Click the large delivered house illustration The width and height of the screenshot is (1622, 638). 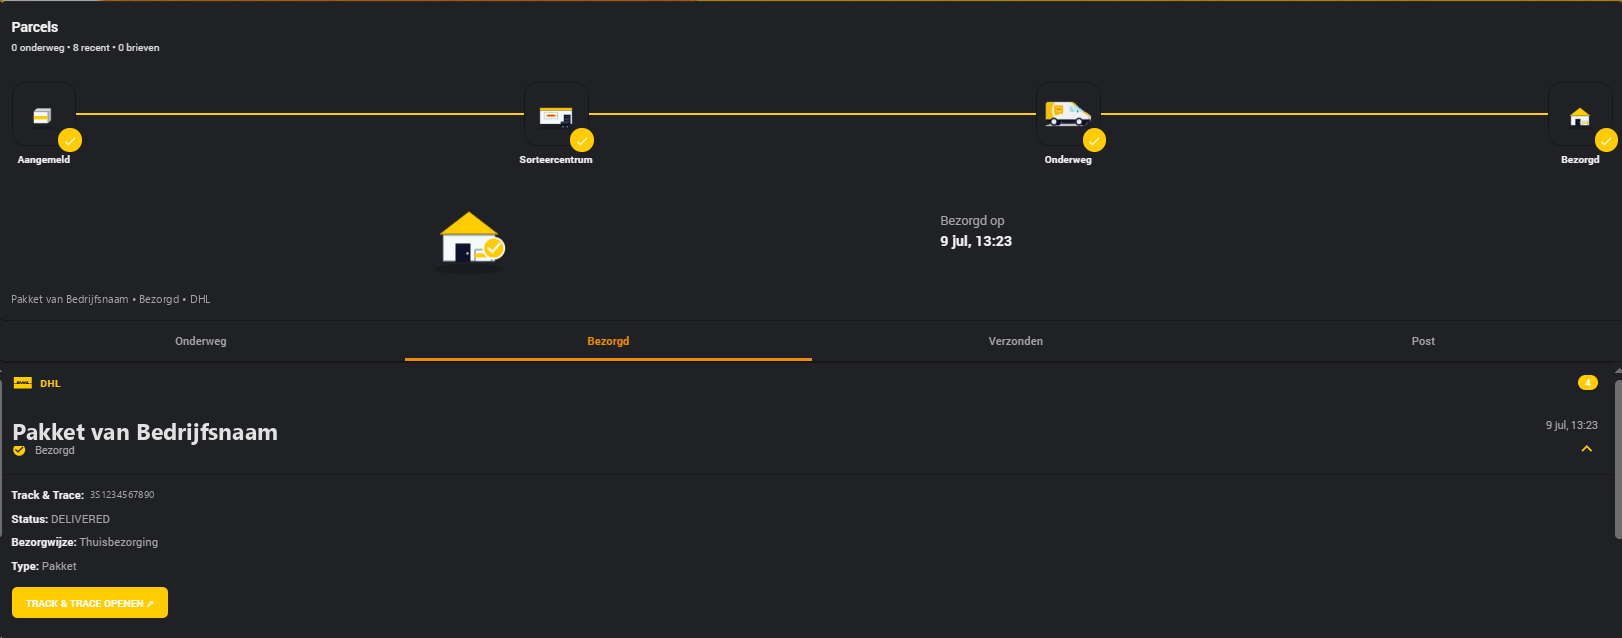point(471,242)
